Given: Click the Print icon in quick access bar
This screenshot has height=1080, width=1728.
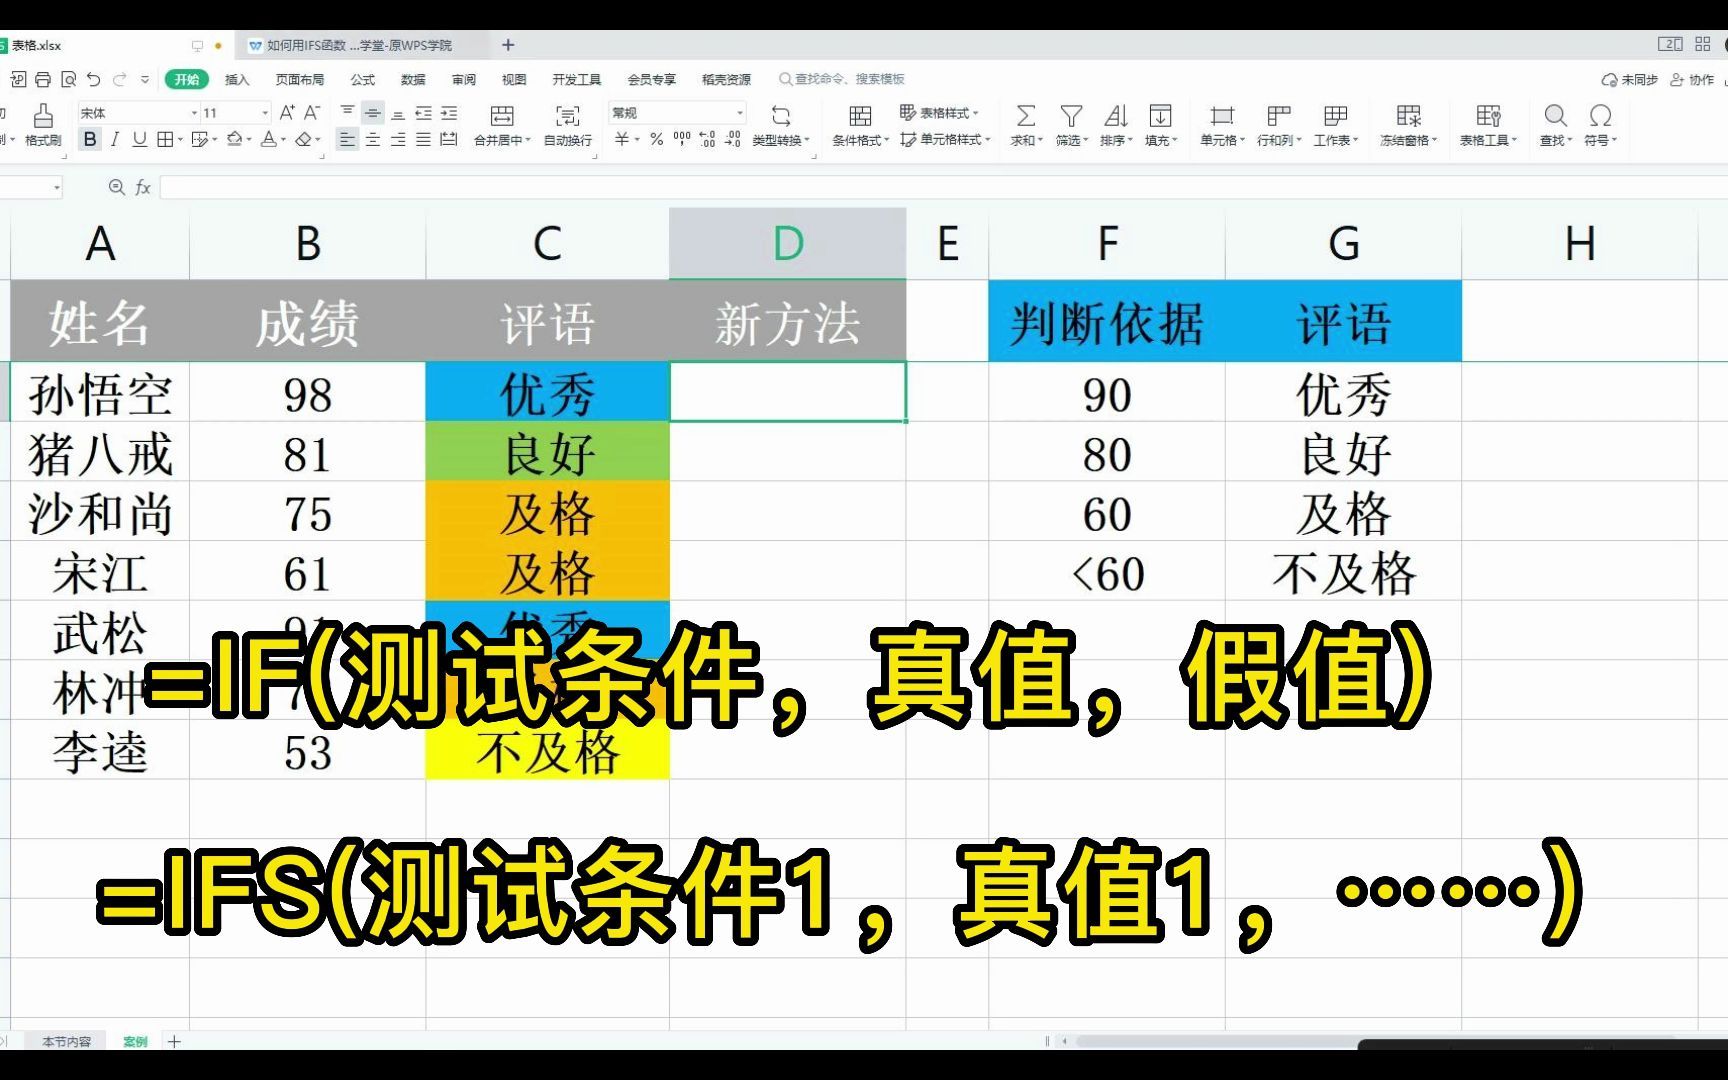Looking at the screenshot, I should pos(43,79).
